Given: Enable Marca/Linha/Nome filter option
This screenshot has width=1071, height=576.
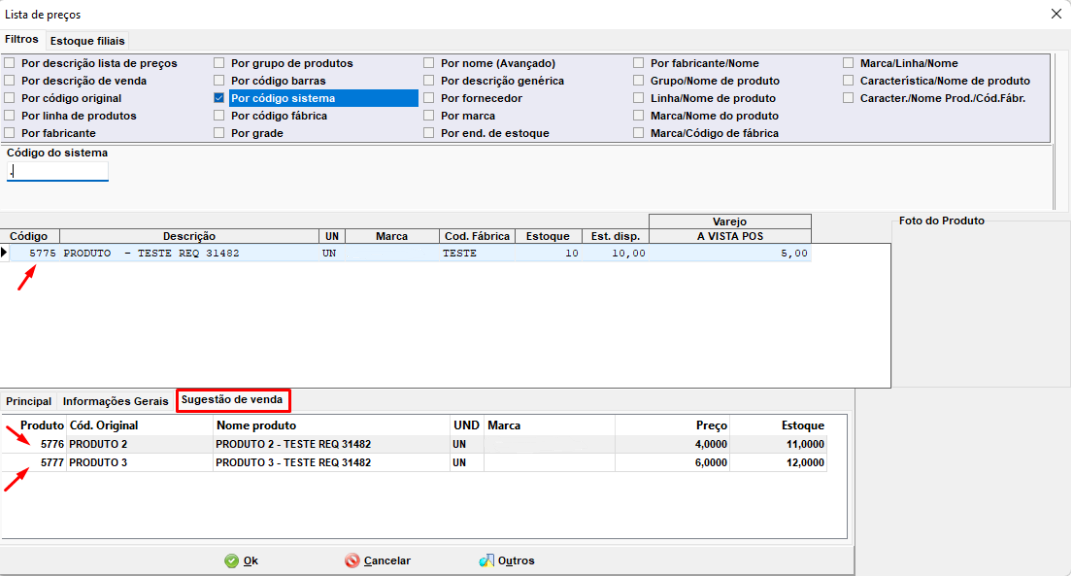Looking at the screenshot, I should pos(849,64).
